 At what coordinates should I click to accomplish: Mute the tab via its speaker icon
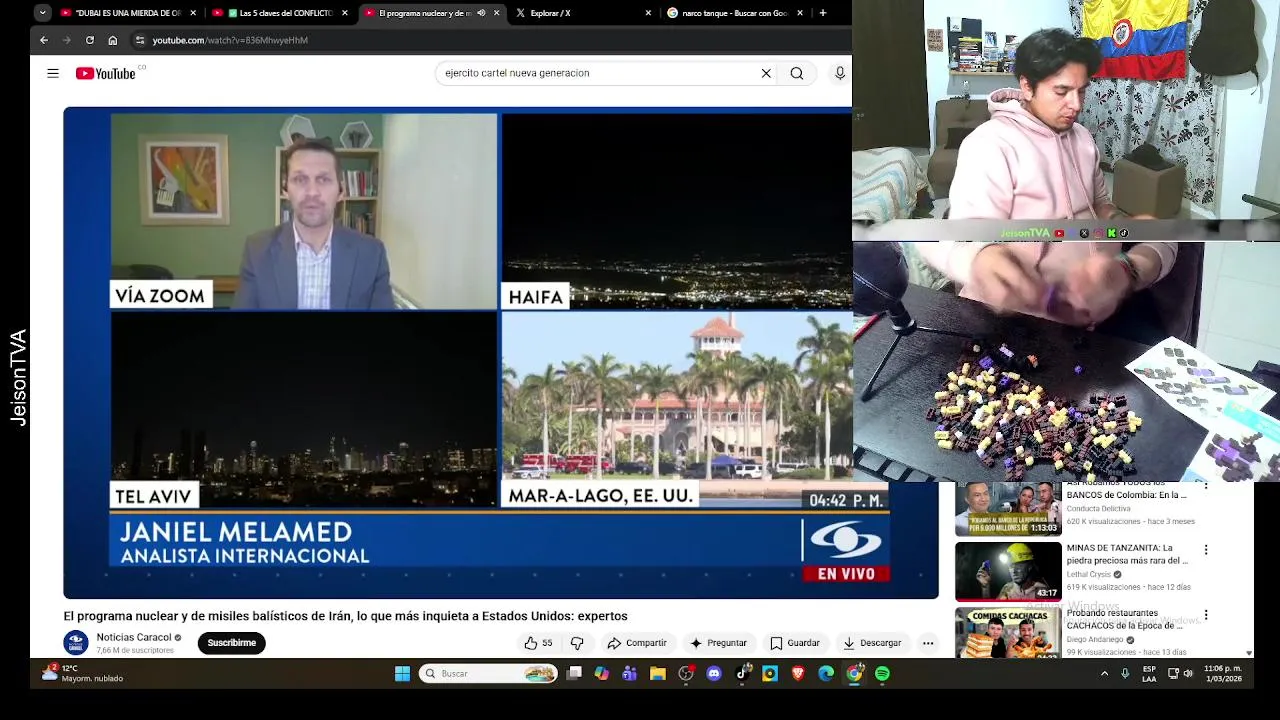click(481, 13)
